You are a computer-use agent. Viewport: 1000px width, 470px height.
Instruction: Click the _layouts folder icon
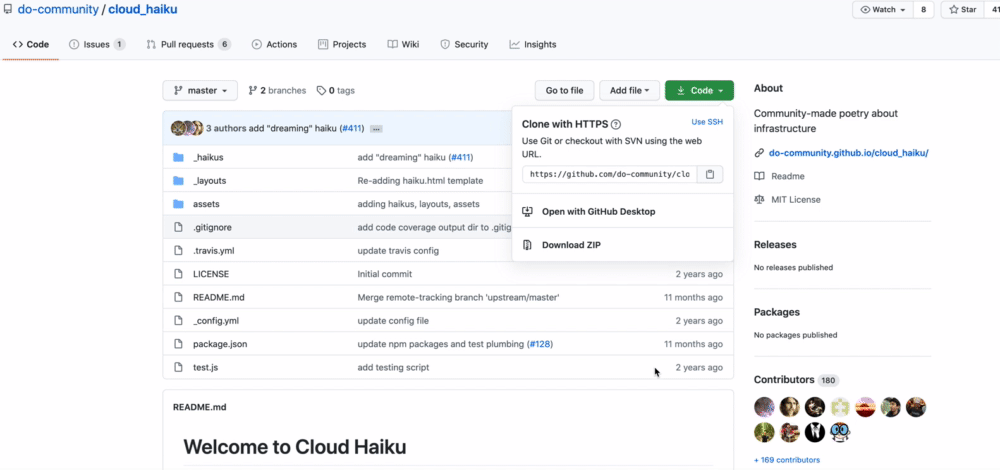[x=179, y=180]
